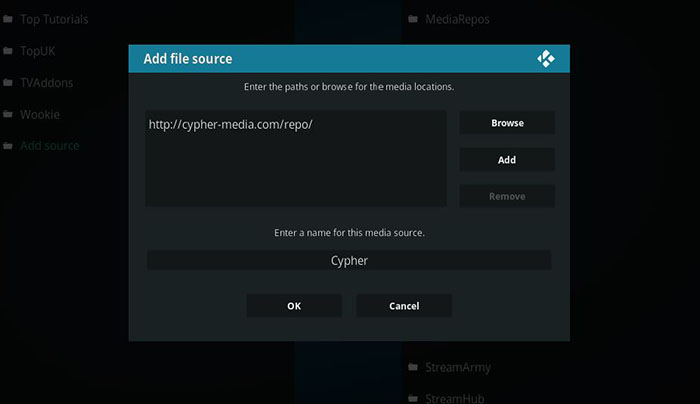Click the Browse button

tap(507, 123)
